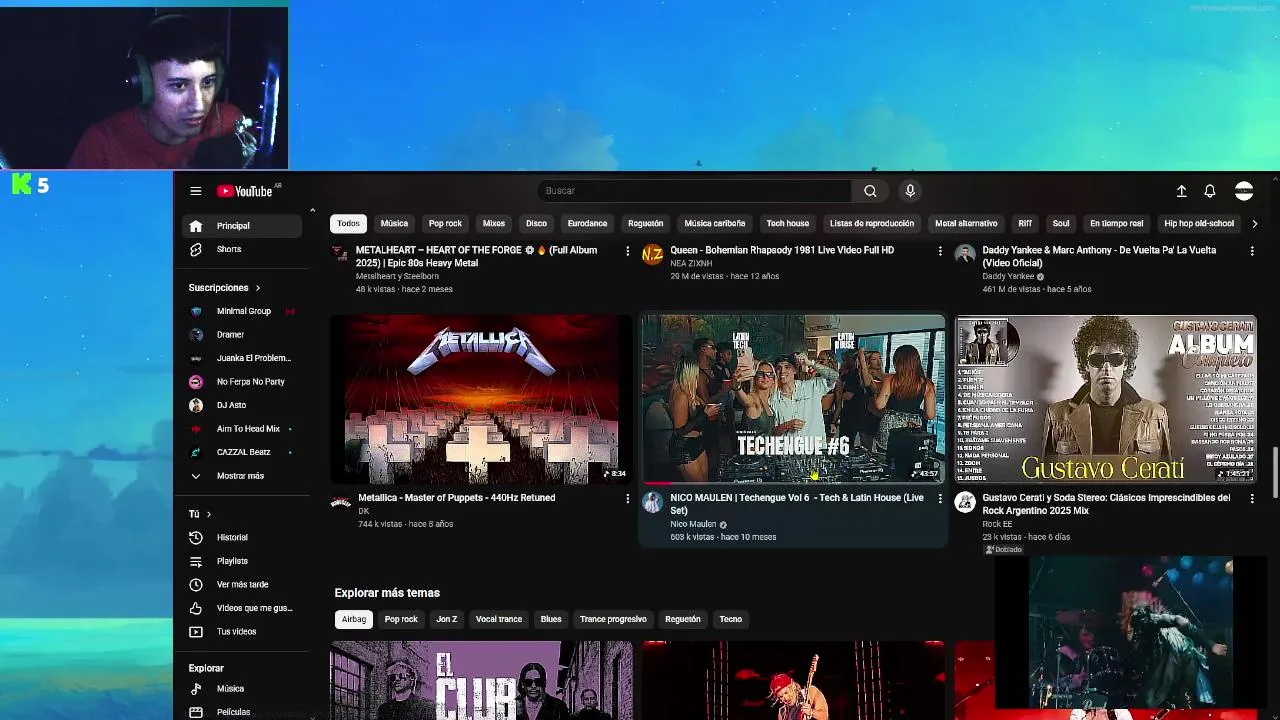Open the account avatar menu
Image resolution: width=1280 pixels, height=720 pixels.
1244,191
